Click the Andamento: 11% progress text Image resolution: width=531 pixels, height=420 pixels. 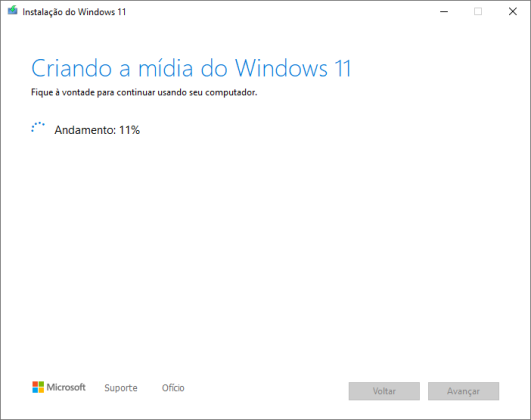(97, 130)
